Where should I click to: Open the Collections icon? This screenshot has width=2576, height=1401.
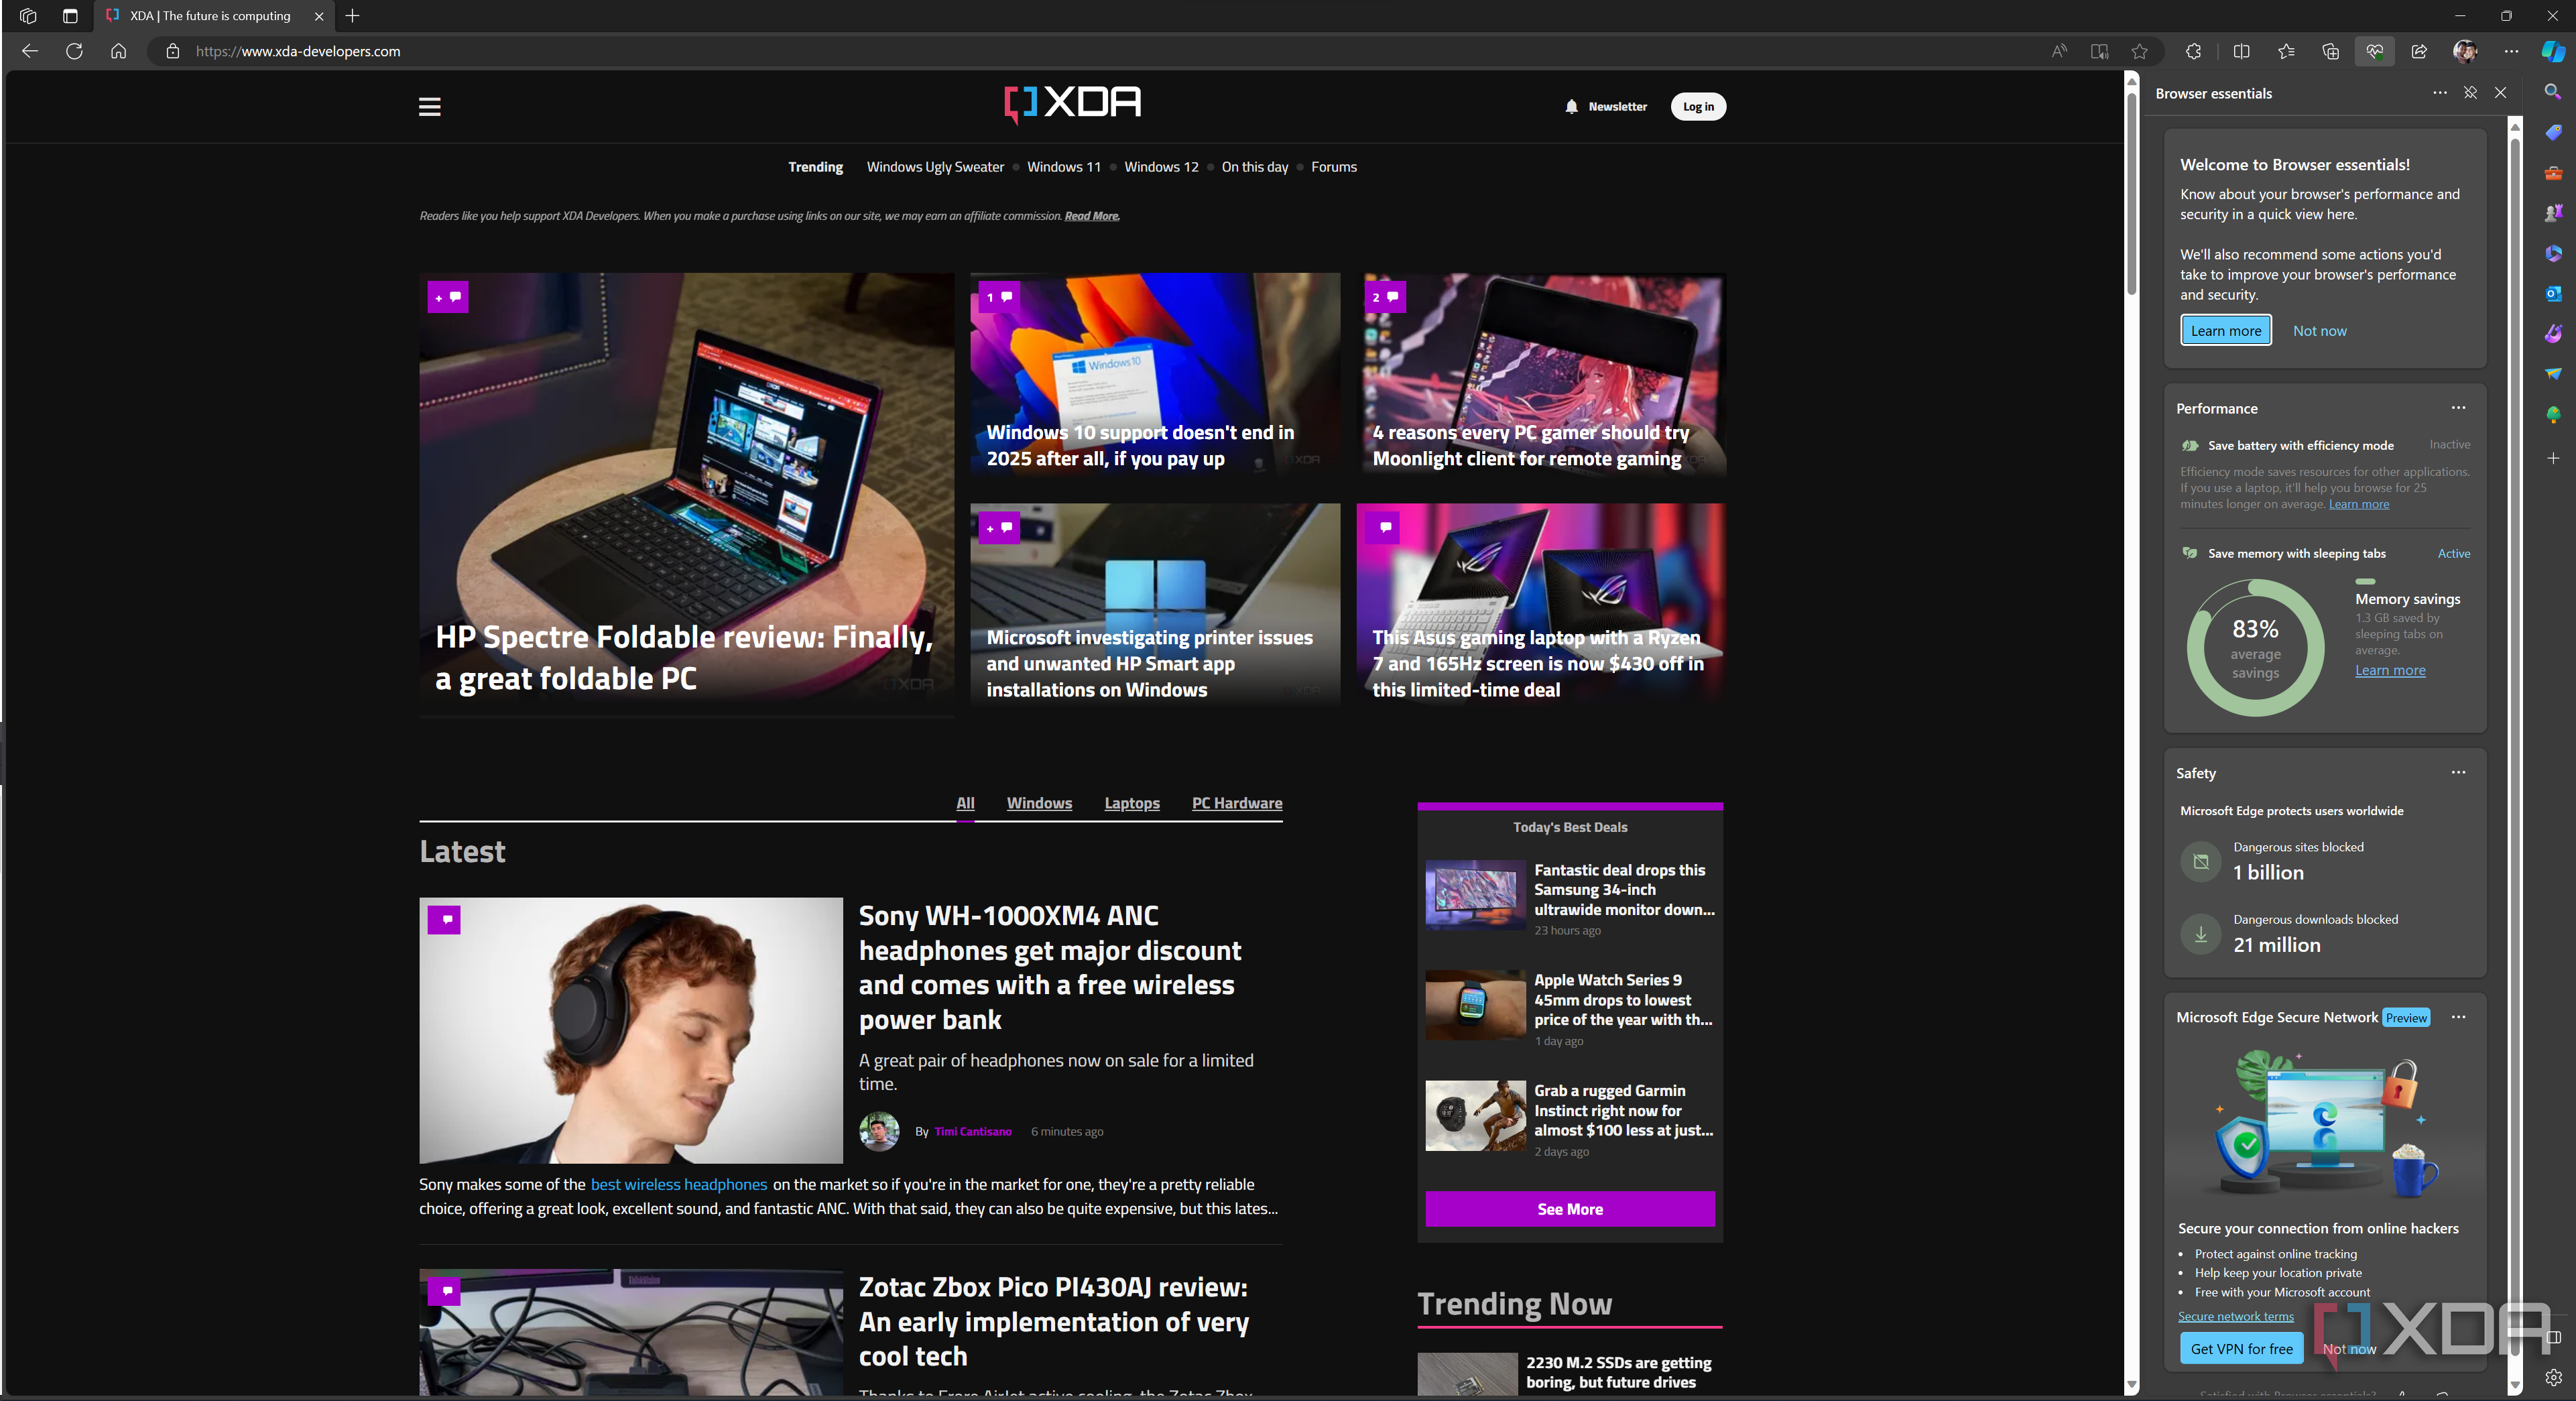[2330, 51]
